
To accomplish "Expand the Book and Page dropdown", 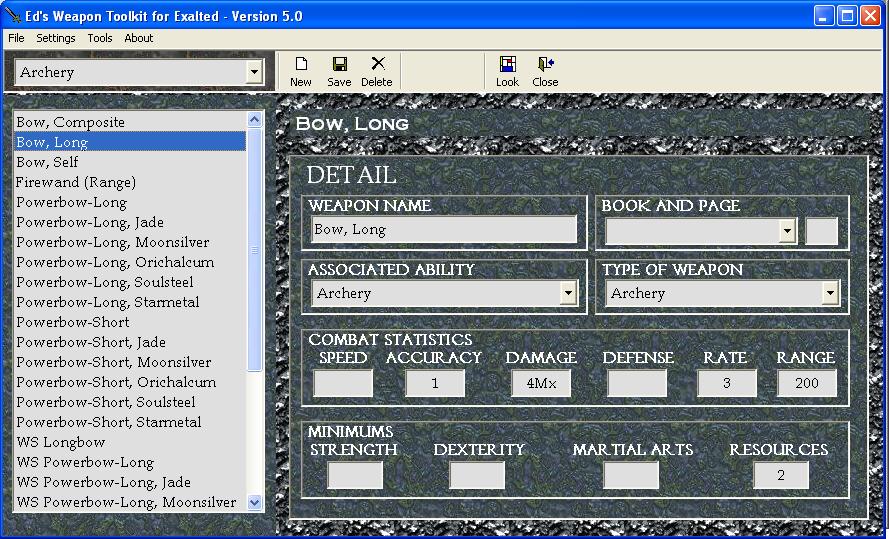I will 787,231.
